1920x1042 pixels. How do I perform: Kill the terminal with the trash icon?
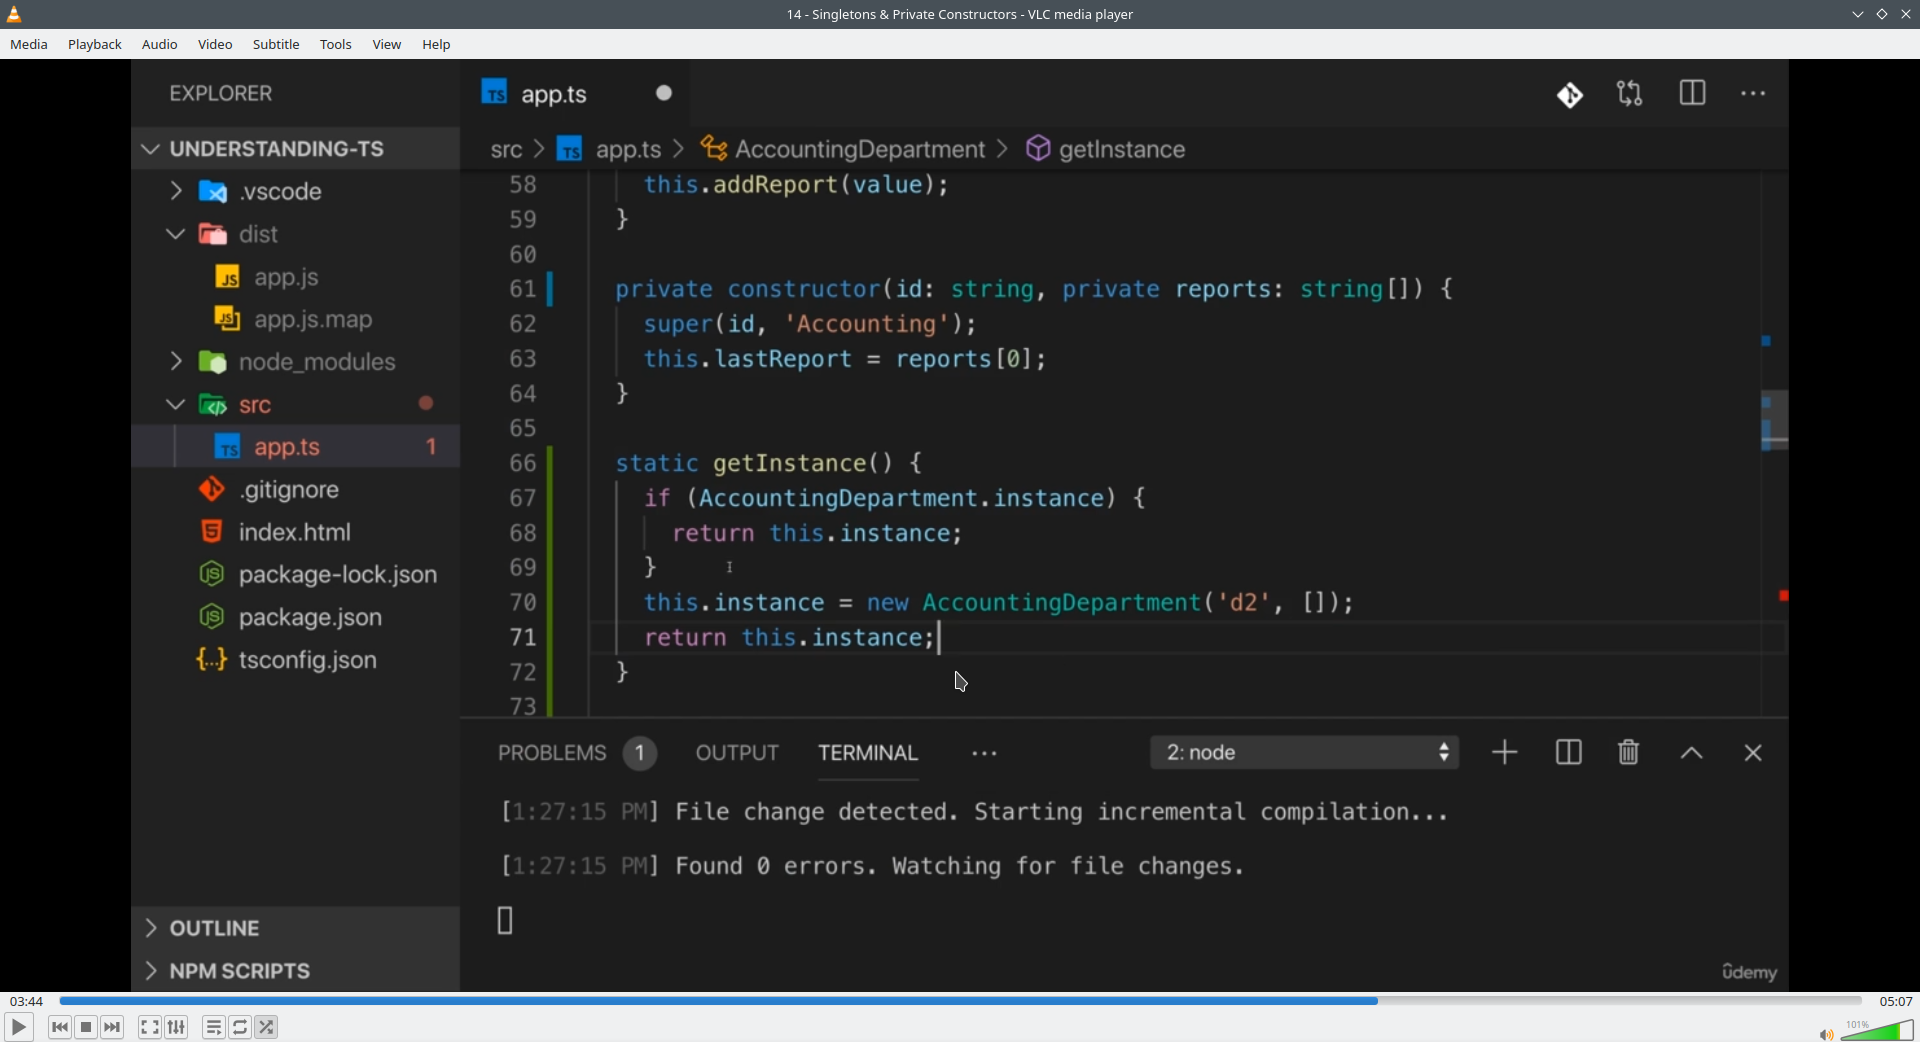pos(1629,752)
